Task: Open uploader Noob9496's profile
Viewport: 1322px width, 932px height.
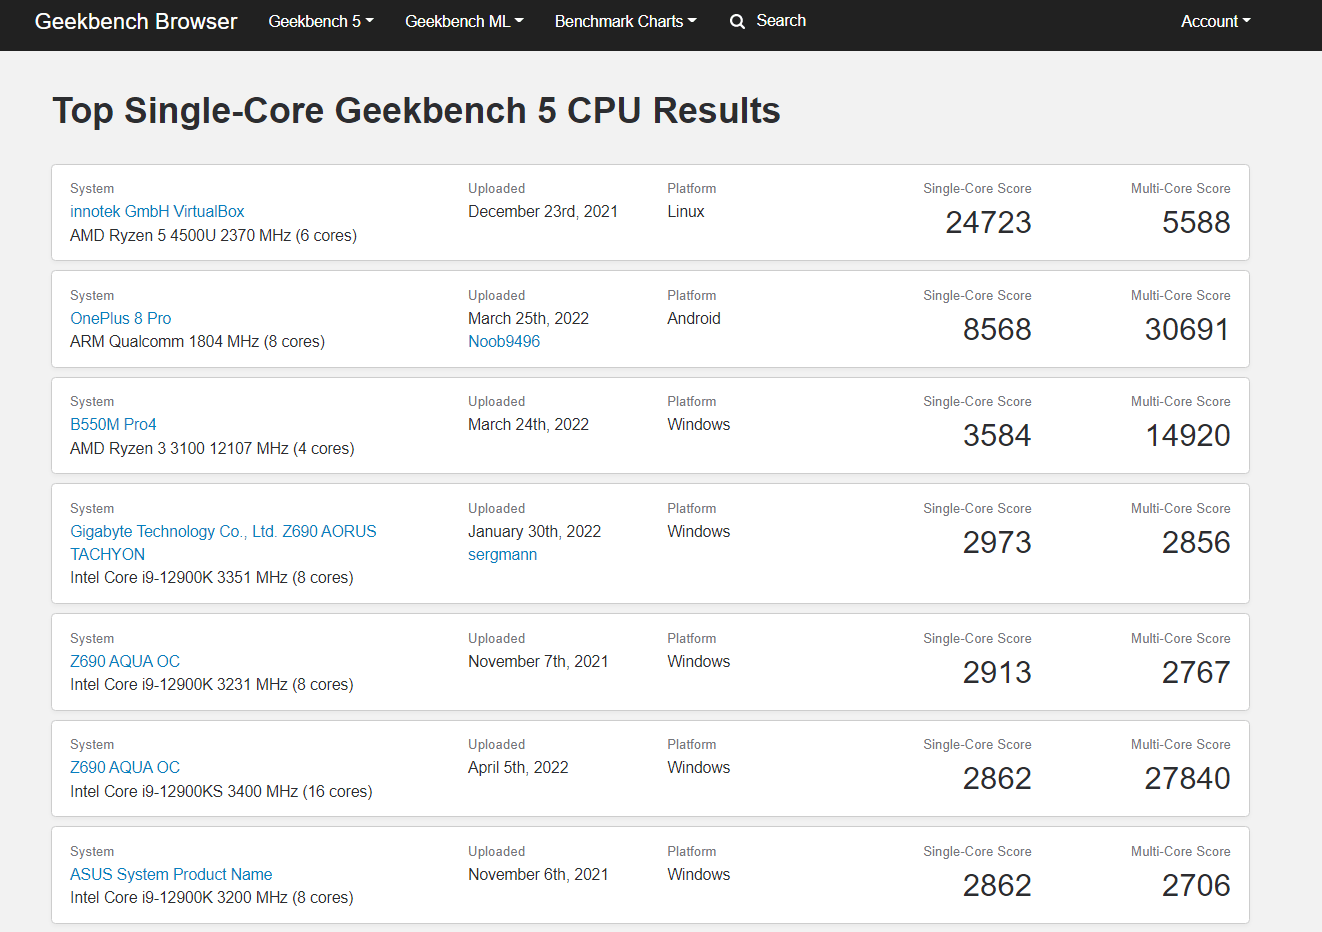Action: point(503,341)
